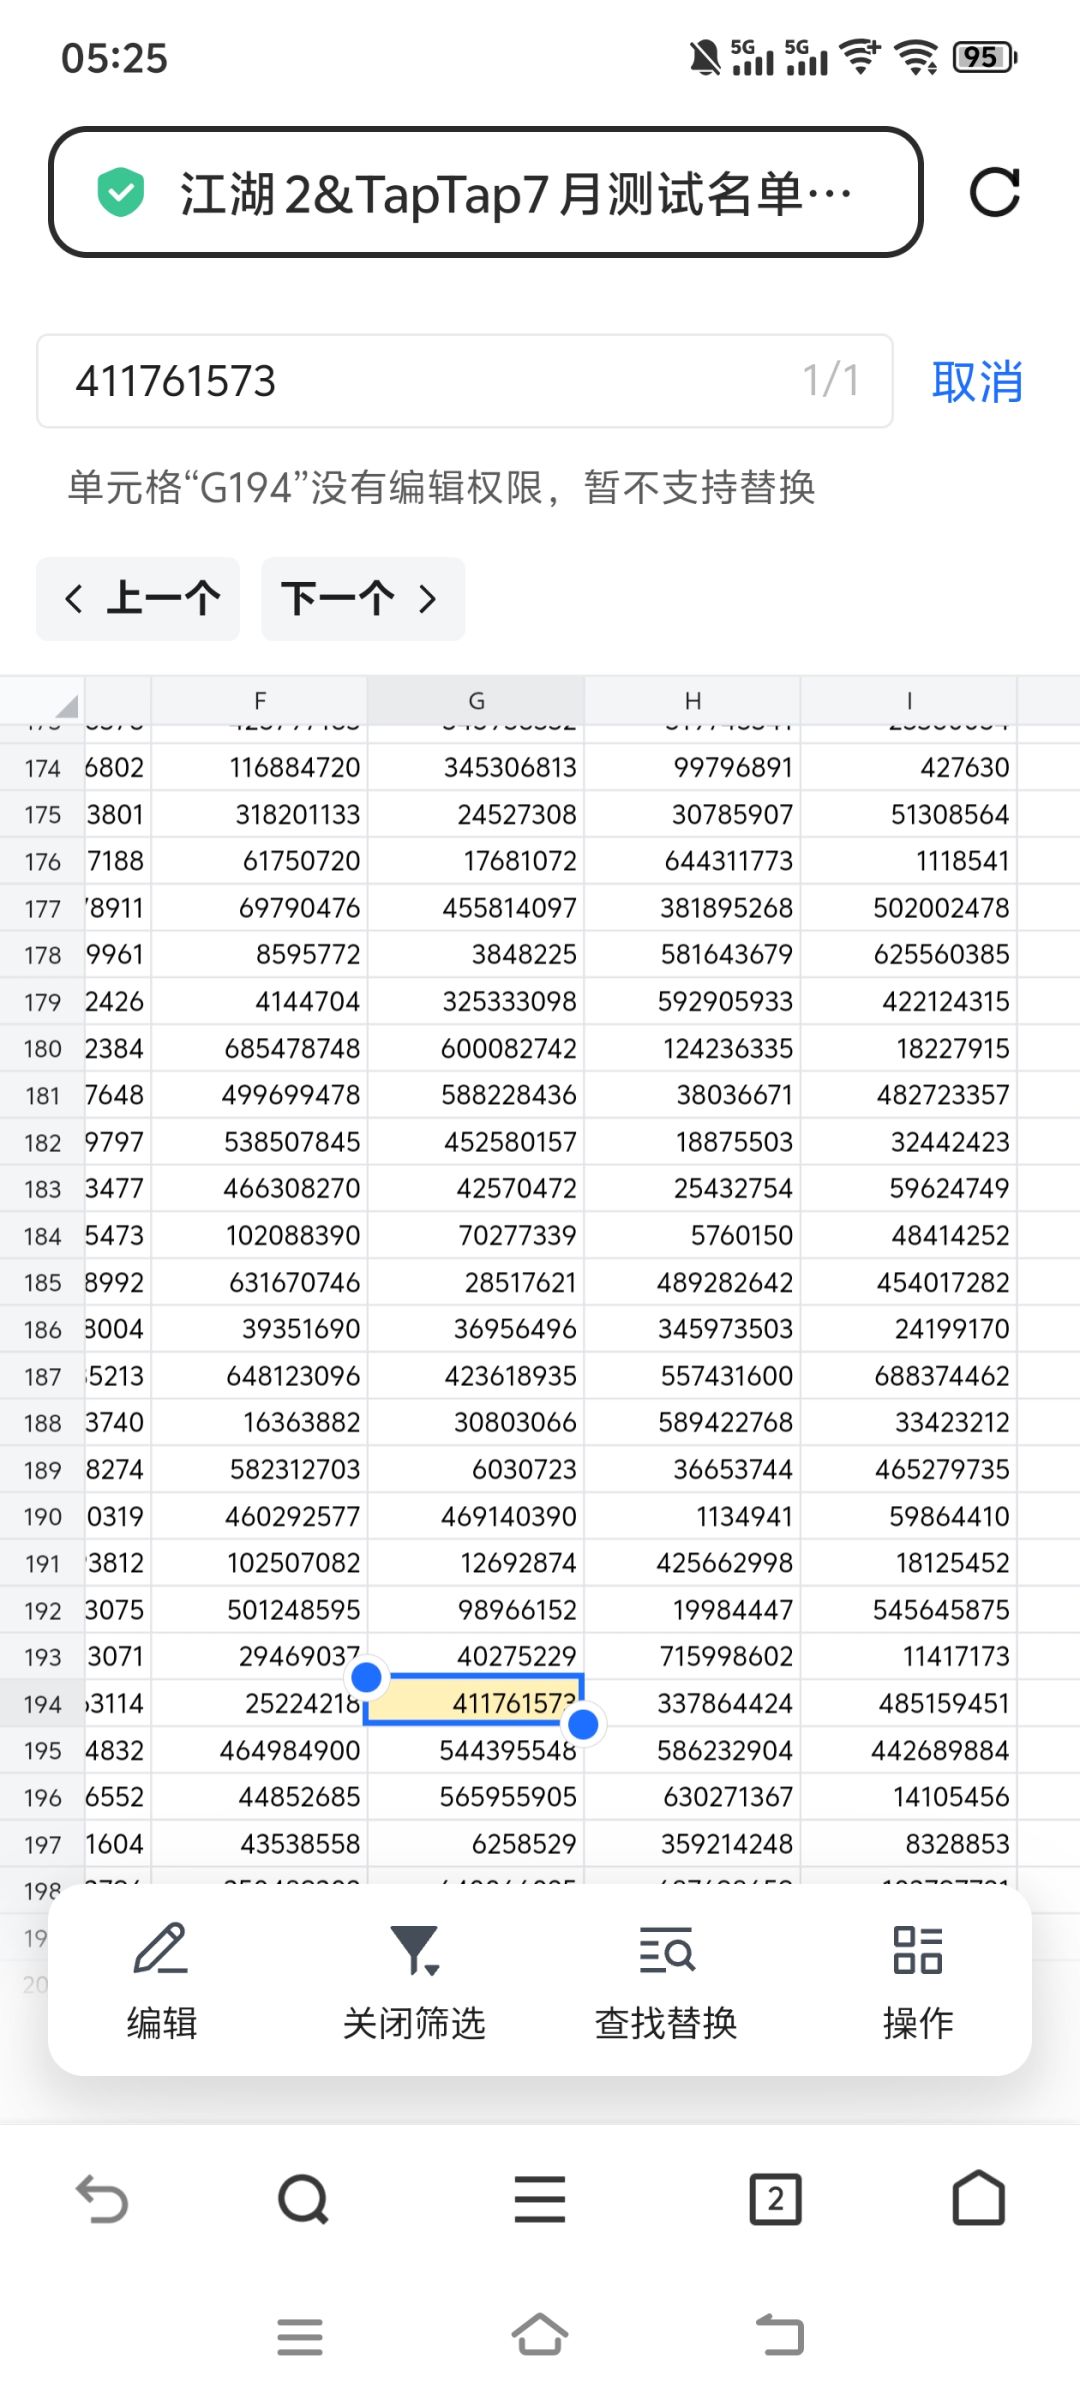
Task: Tap the browser search magnifier icon
Action: click(x=303, y=2199)
